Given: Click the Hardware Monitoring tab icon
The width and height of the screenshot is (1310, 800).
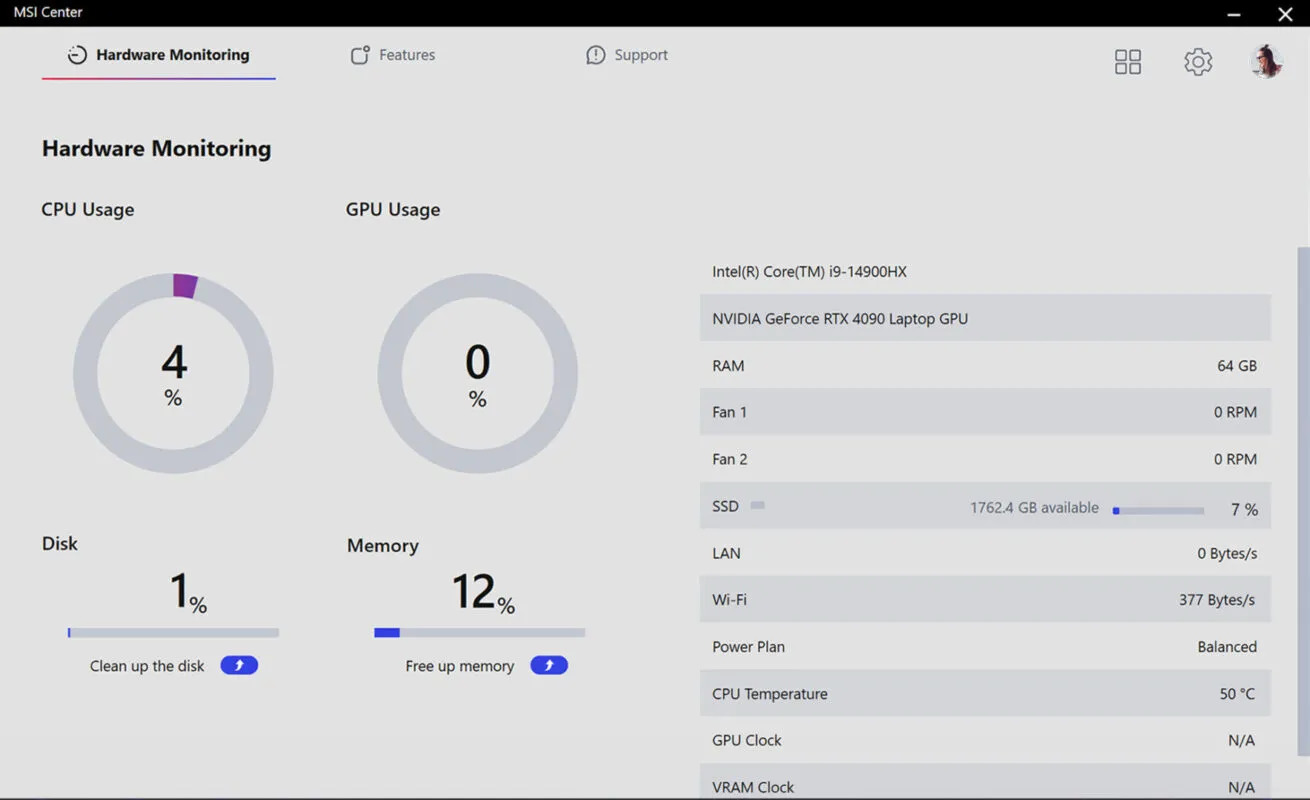Looking at the screenshot, I should coord(77,55).
